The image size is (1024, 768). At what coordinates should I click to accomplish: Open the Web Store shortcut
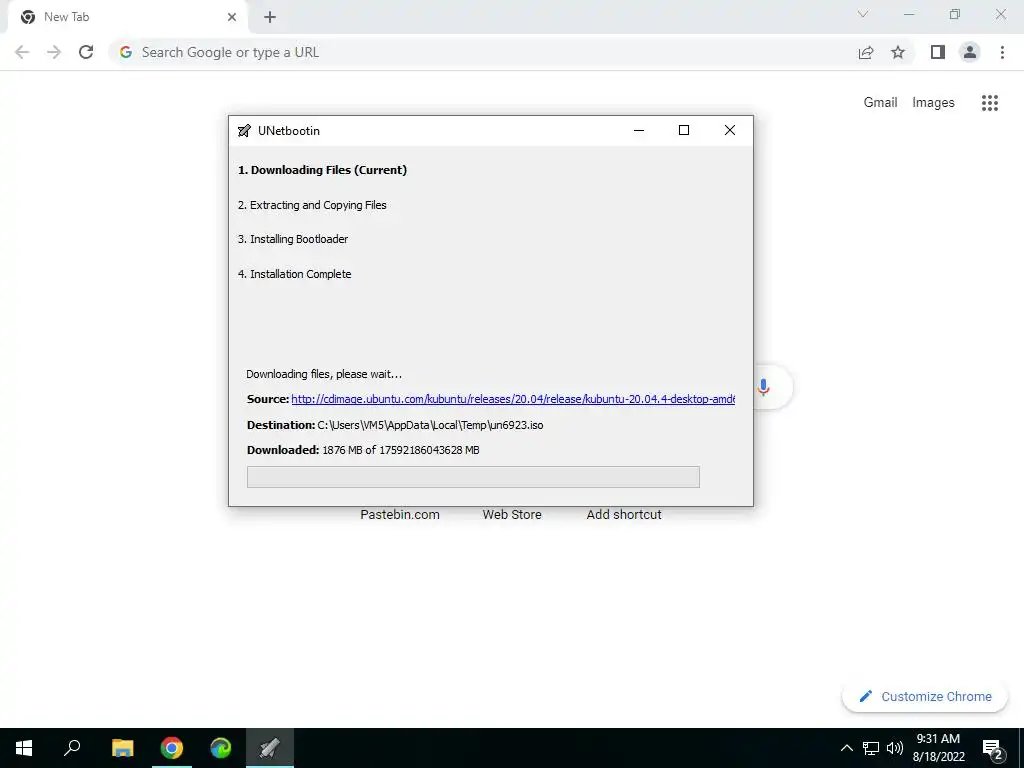[512, 515]
